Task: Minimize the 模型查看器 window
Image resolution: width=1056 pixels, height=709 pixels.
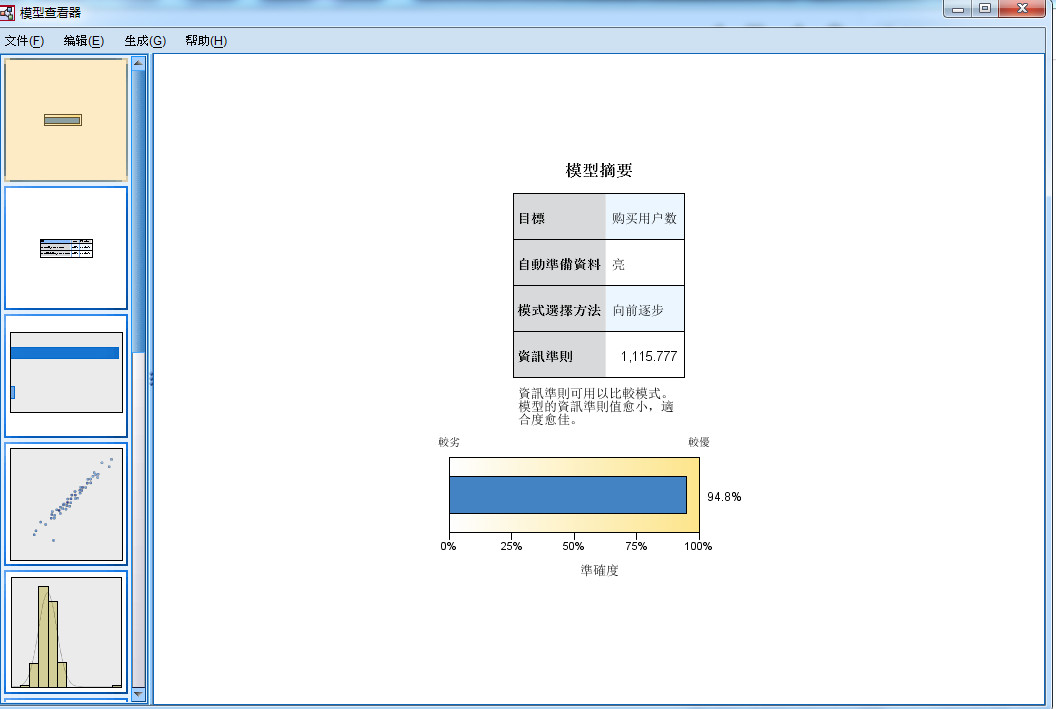Action: (958, 9)
